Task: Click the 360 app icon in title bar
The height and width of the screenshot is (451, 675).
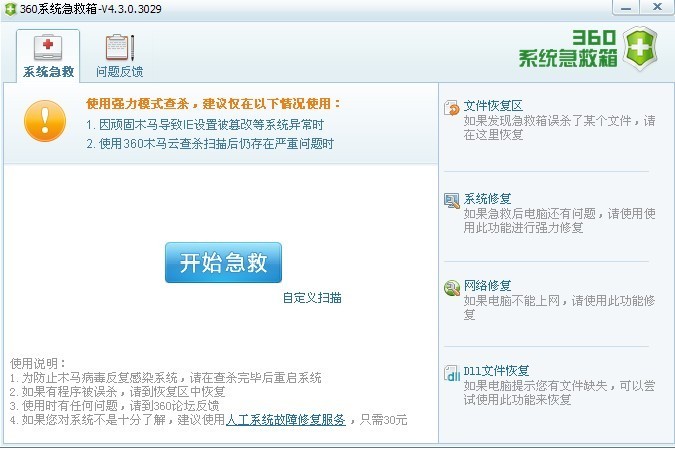Action: pos(9,9)
